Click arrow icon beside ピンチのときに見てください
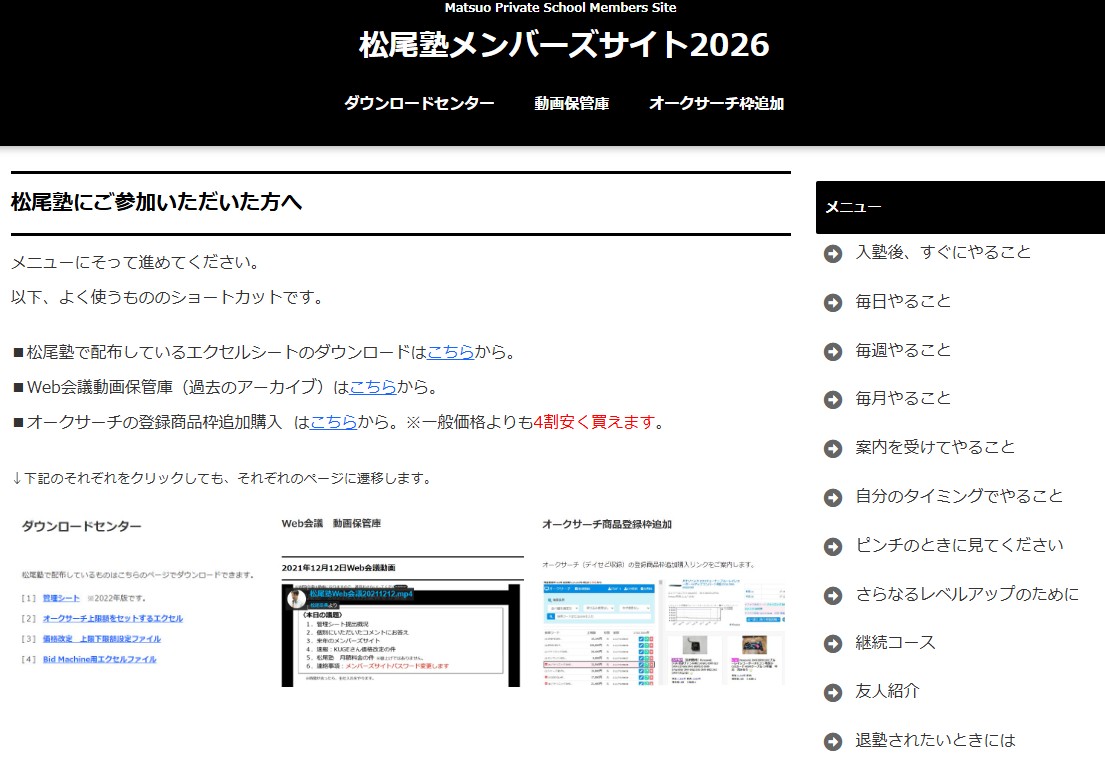 (x=832, y=546)
